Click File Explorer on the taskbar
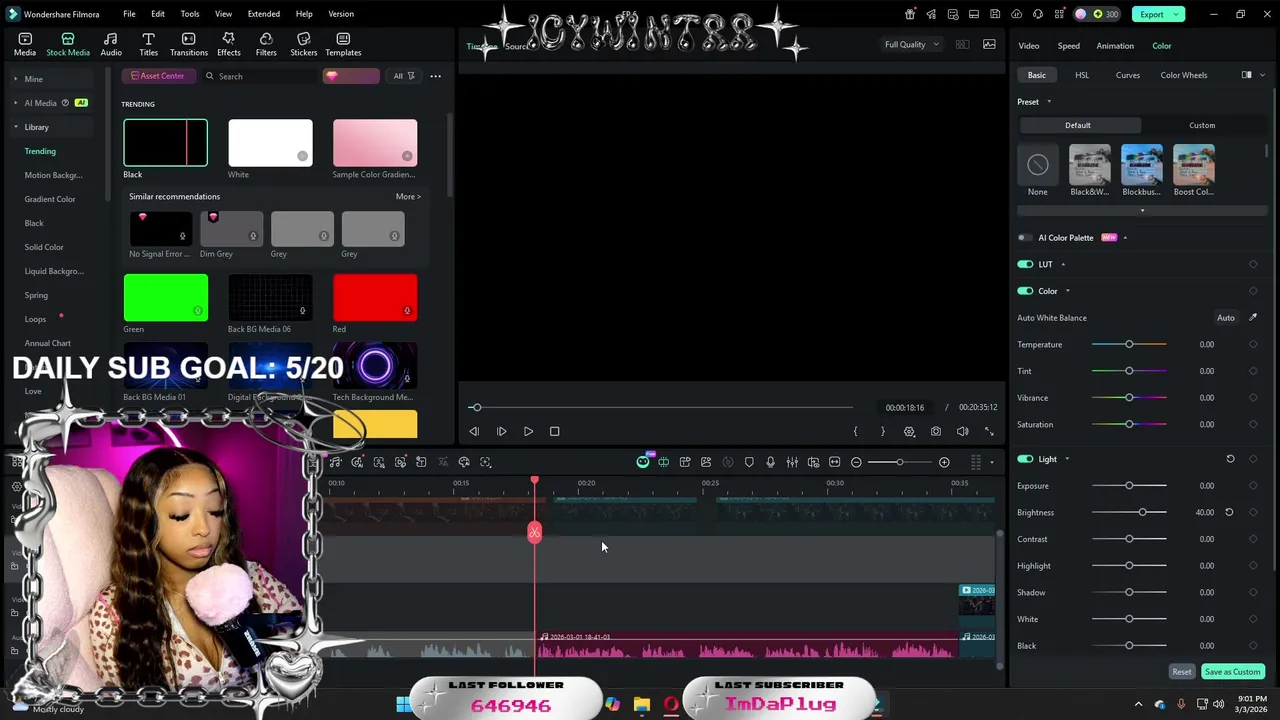This screenshot has width=1280, height=720. (641, 705)
